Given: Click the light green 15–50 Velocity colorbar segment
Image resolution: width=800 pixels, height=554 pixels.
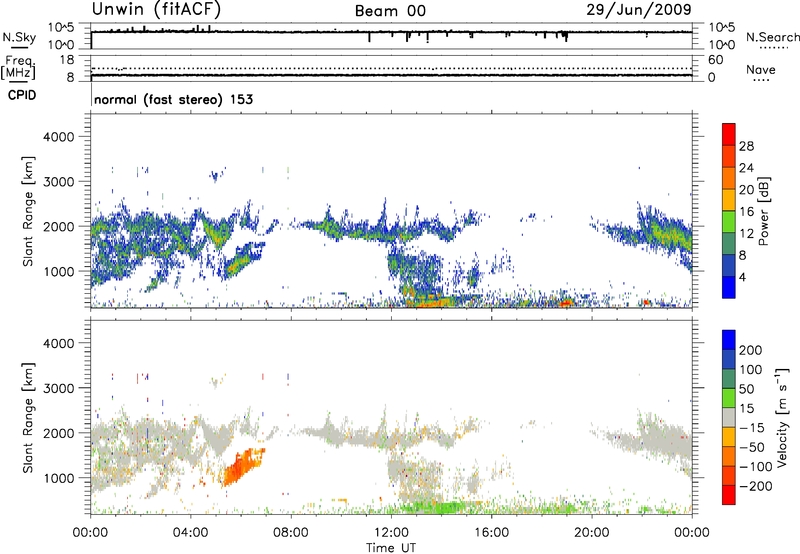Looking at the screenshot, I should point(729,398).
